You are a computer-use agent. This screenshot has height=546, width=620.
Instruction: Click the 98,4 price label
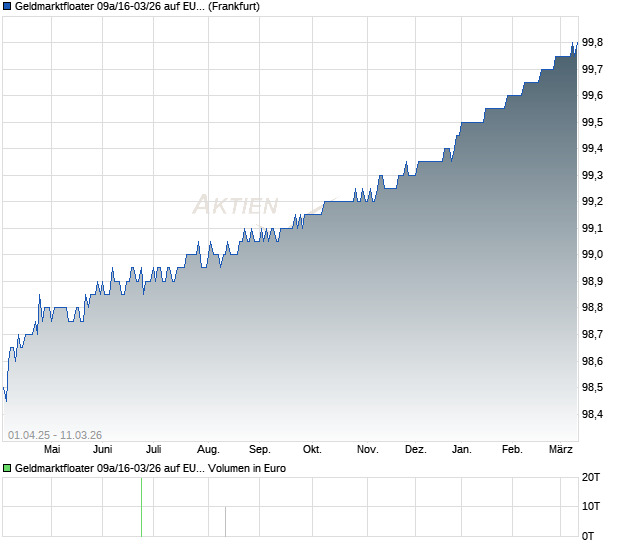tap(592, 414)
